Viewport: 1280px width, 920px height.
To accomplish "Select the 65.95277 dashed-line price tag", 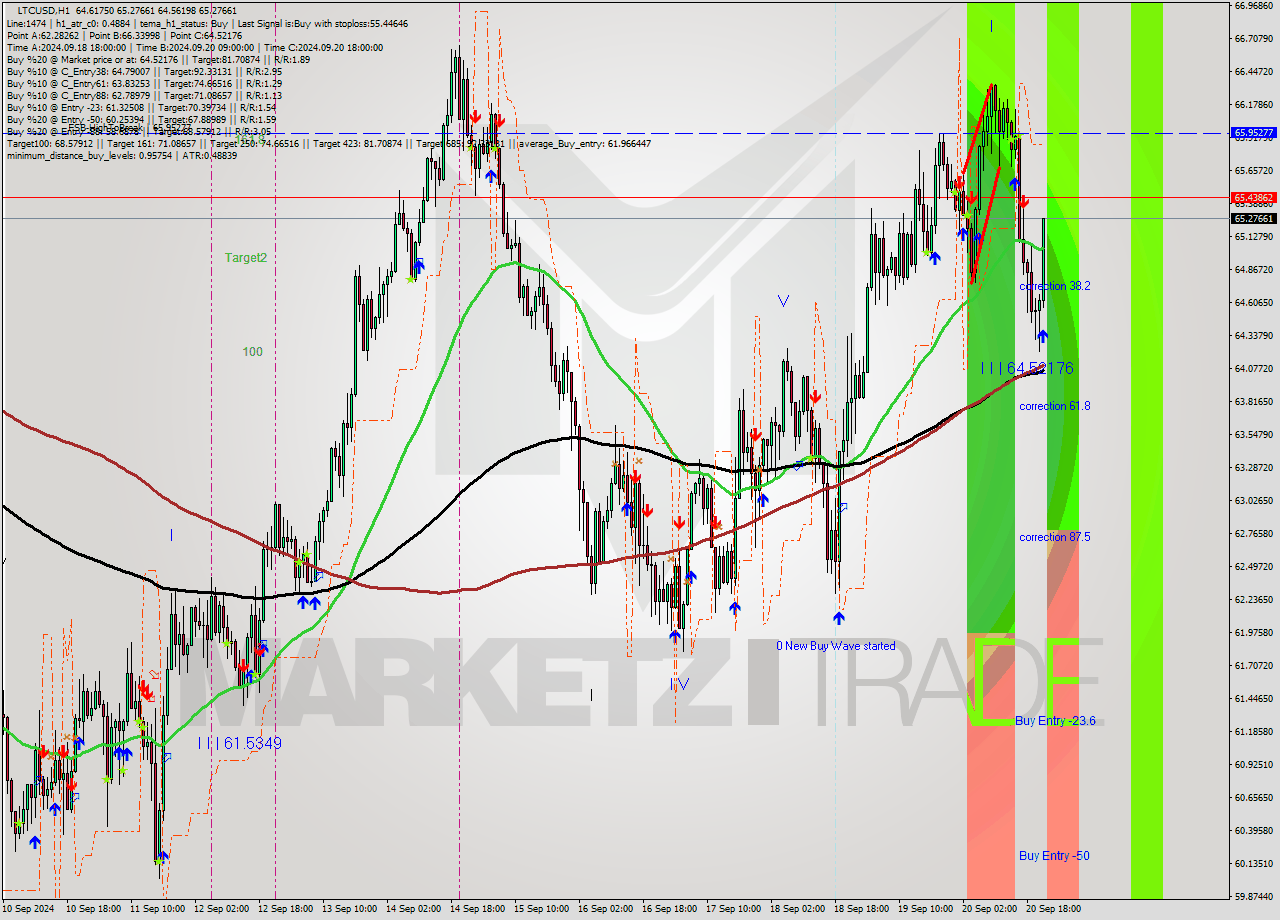I will [x=1253, y=132].
